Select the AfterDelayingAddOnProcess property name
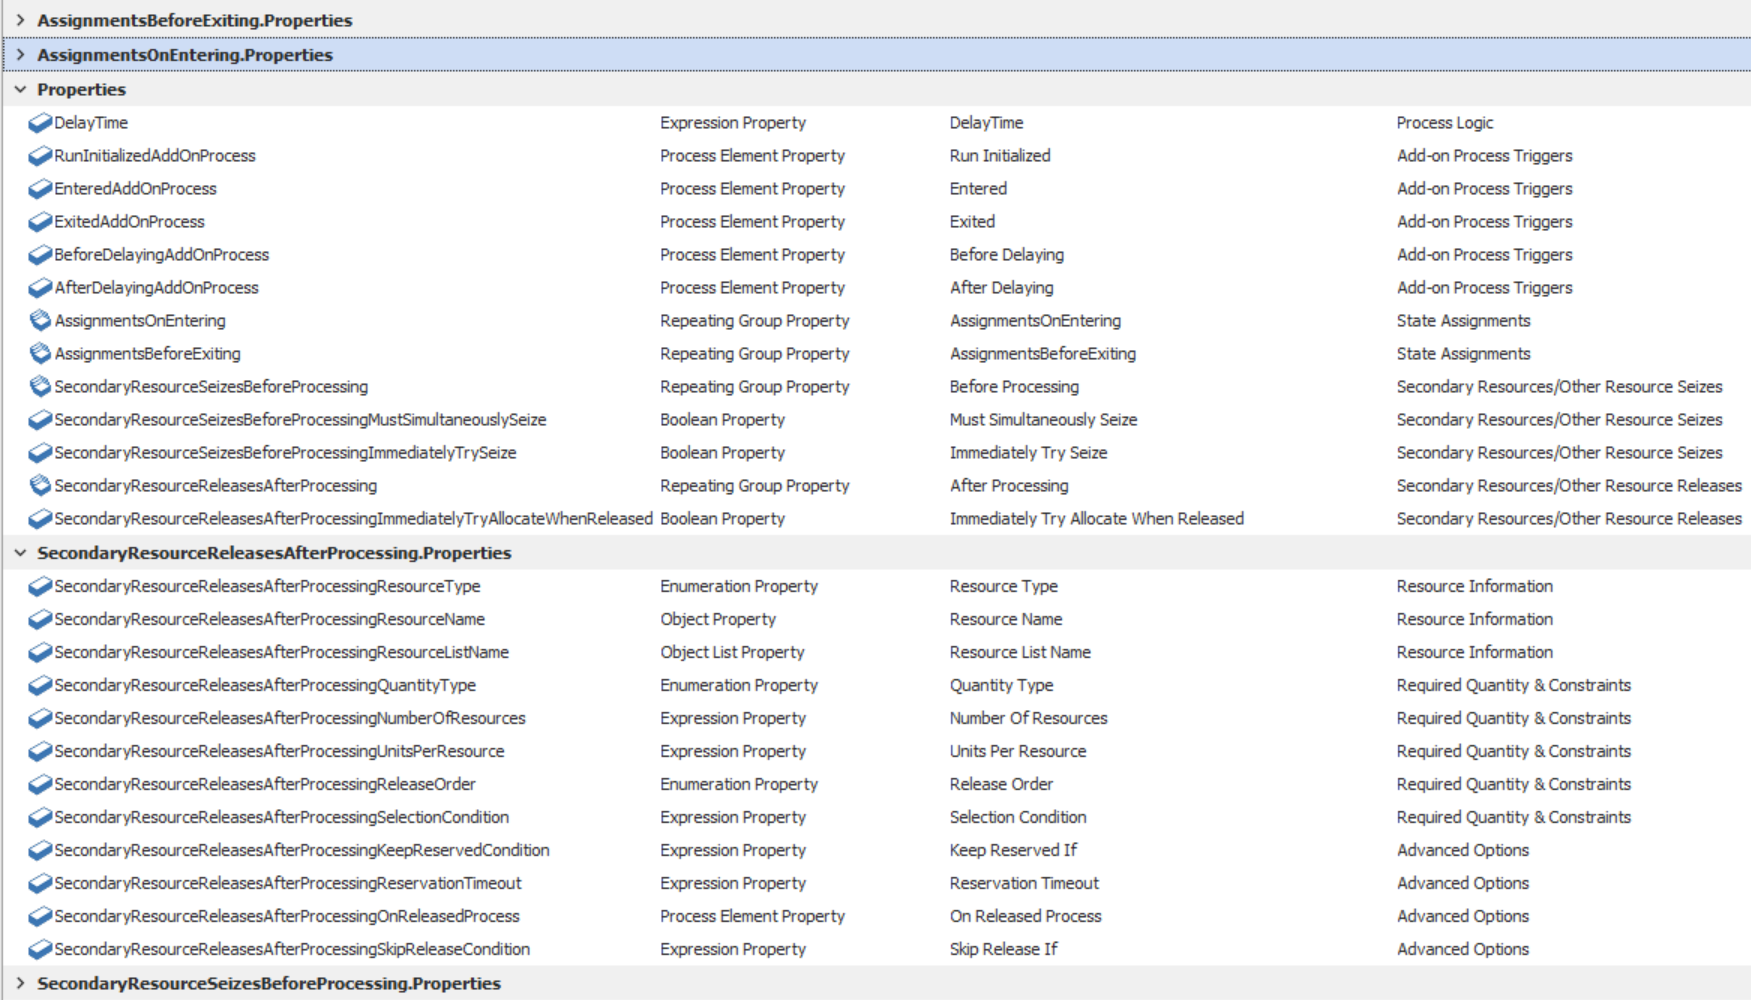Image resolution: width=1751 pixels, height=1000 pixels. 156,288
